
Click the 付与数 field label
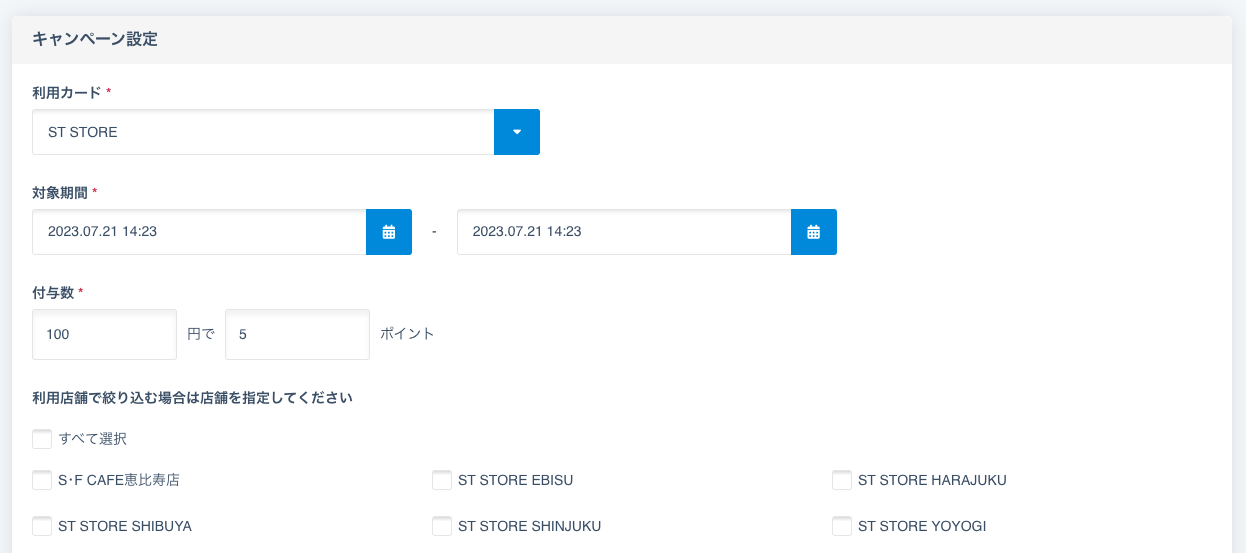click(53, 292)
